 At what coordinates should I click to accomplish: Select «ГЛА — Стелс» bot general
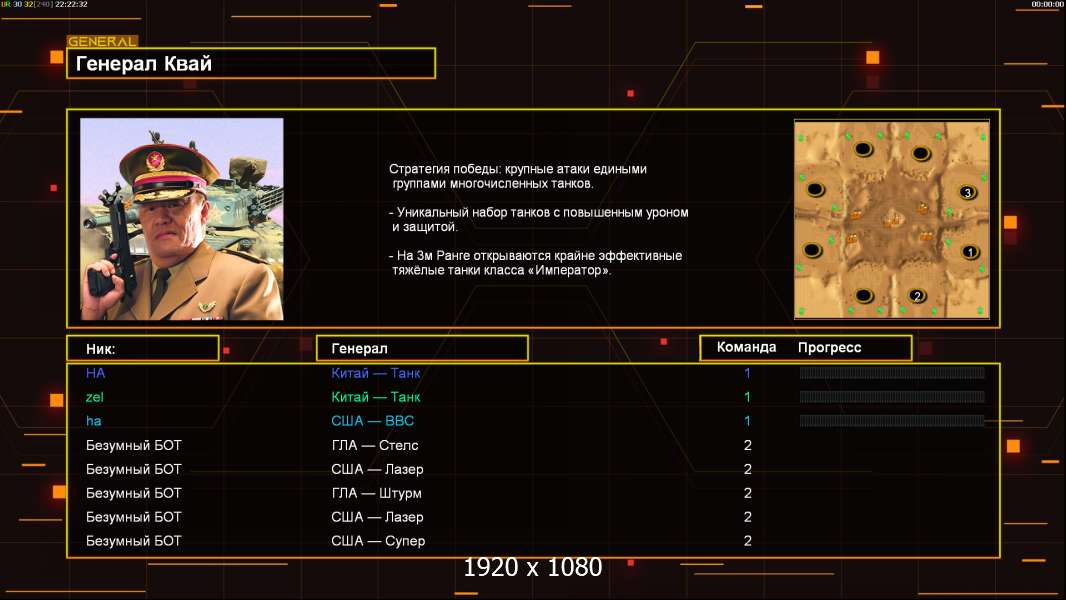375,445
